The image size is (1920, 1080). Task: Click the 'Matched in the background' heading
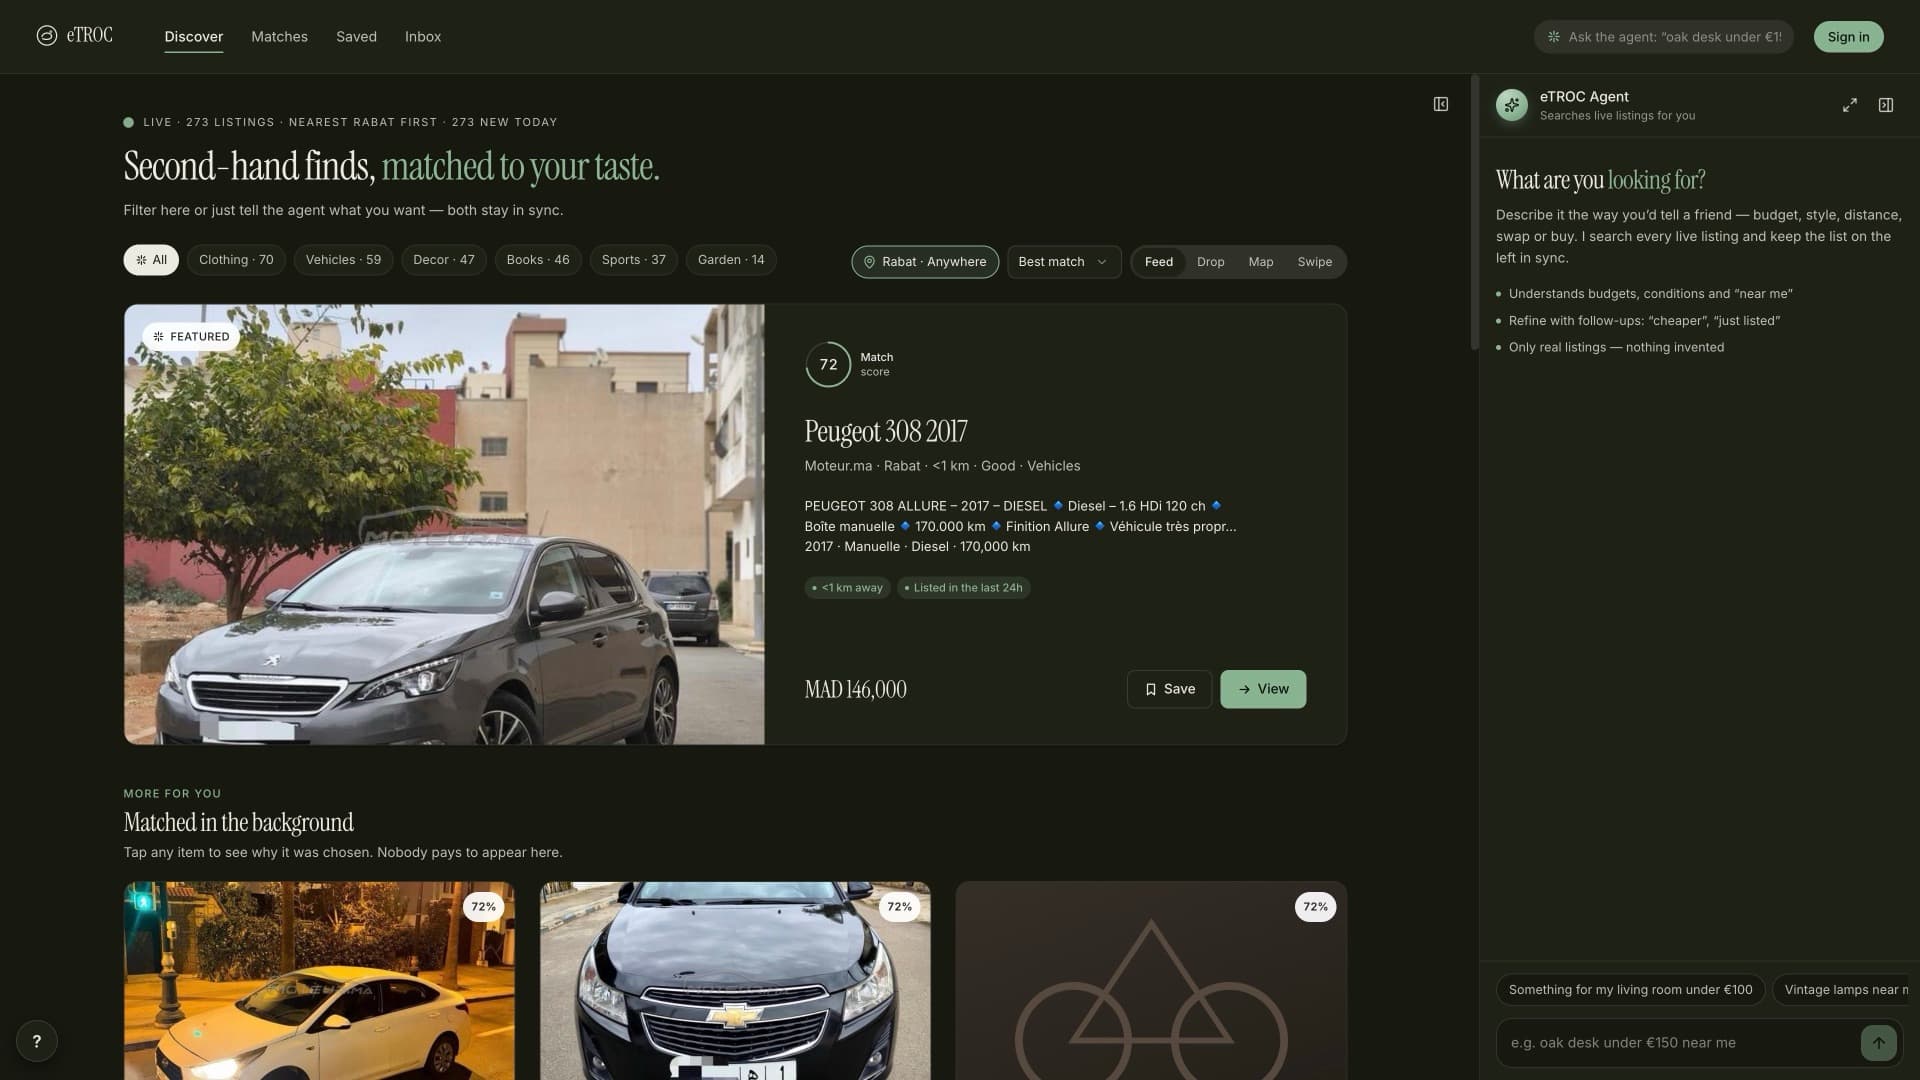point(238,822)
